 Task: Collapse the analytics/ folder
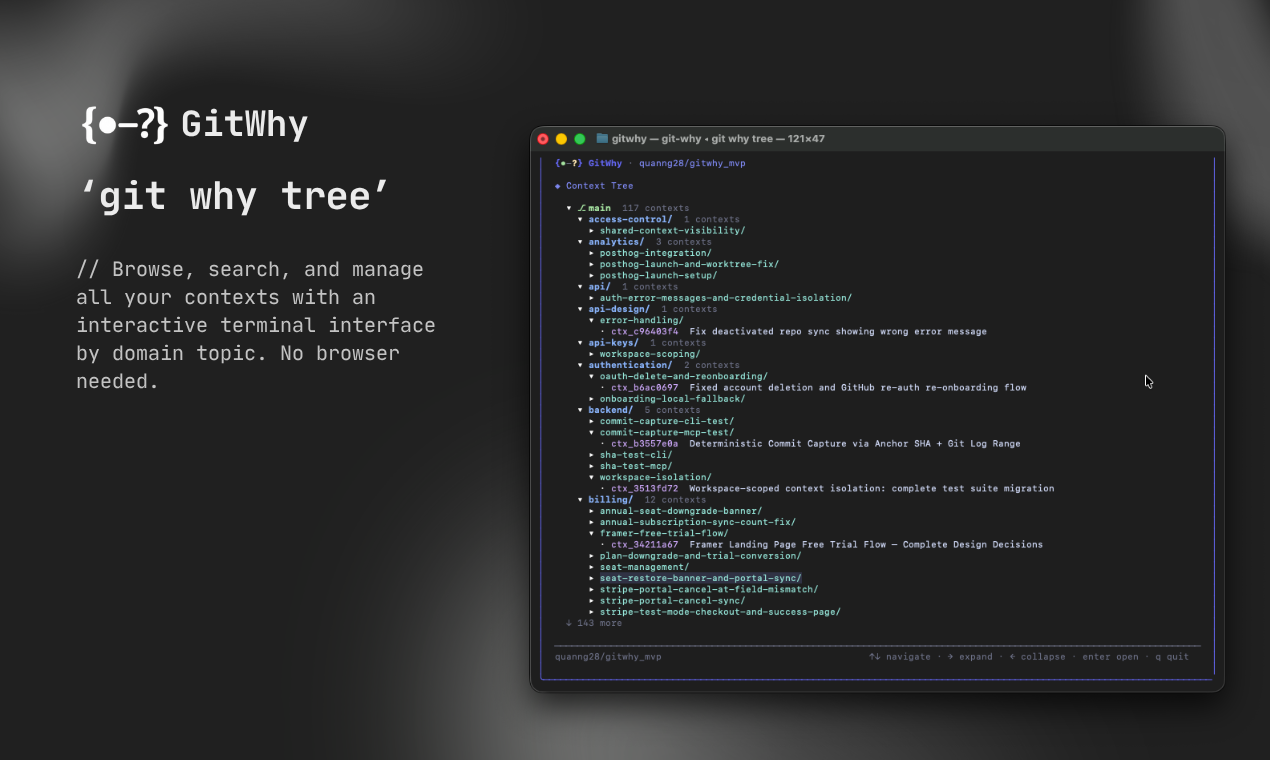[611, 241]
